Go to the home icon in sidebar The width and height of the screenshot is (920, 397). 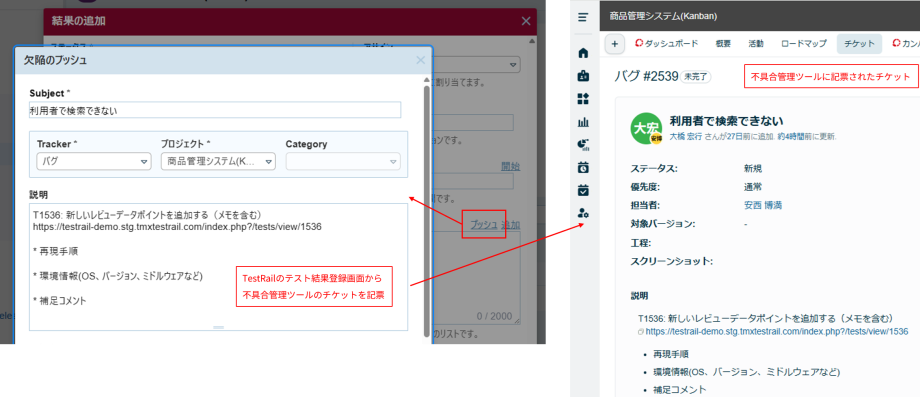583,53
